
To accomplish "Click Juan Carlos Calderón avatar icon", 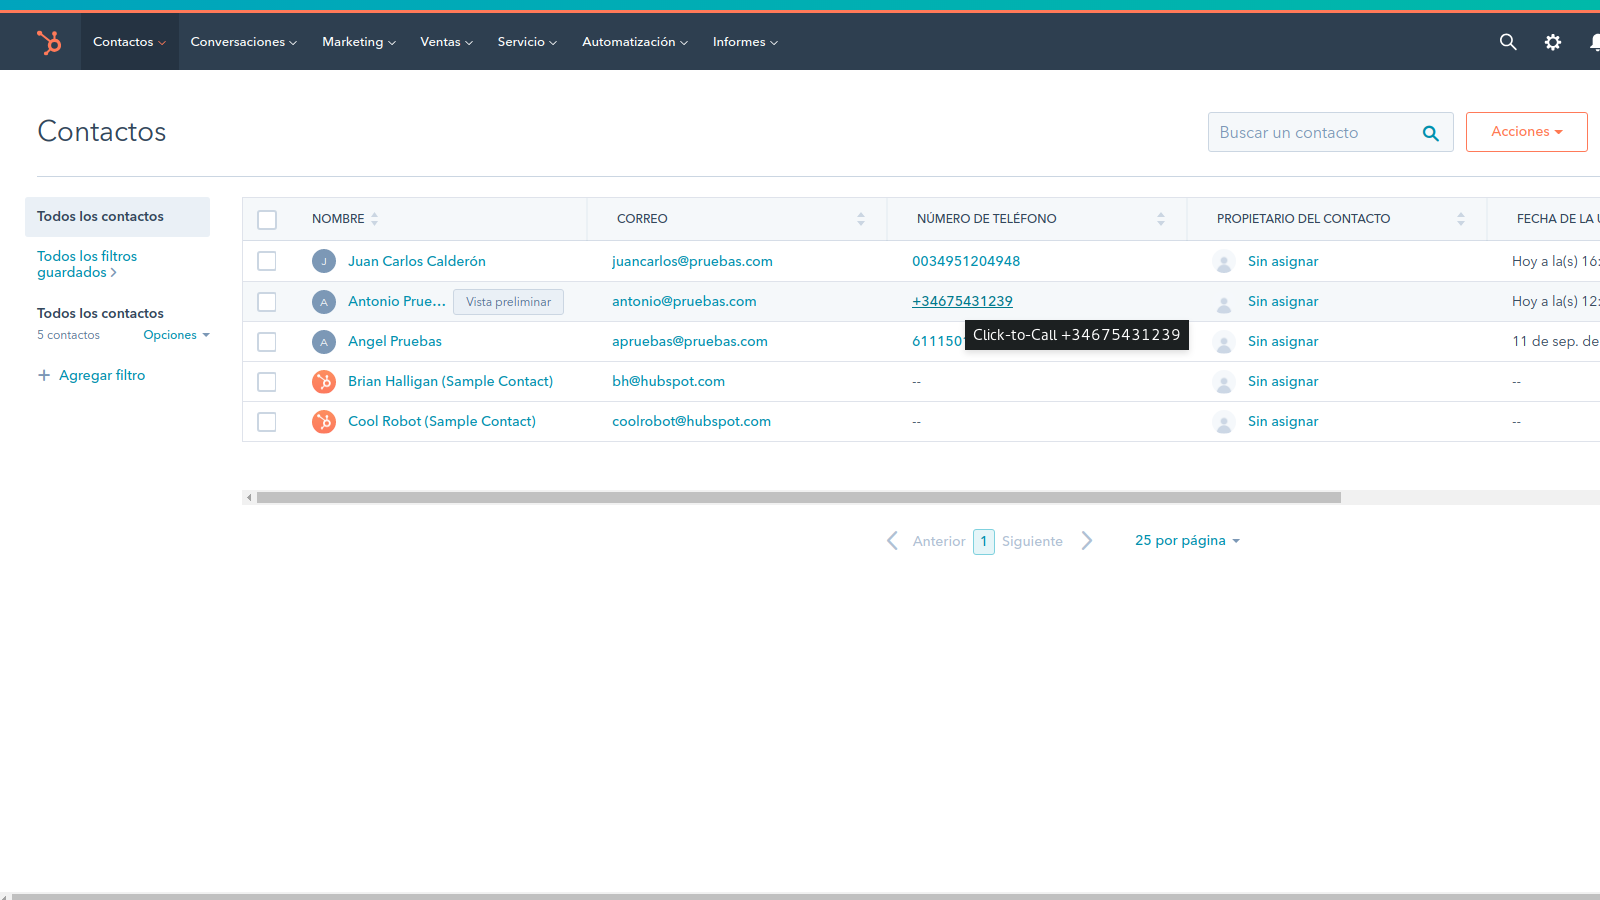I will tap(324, 262).
